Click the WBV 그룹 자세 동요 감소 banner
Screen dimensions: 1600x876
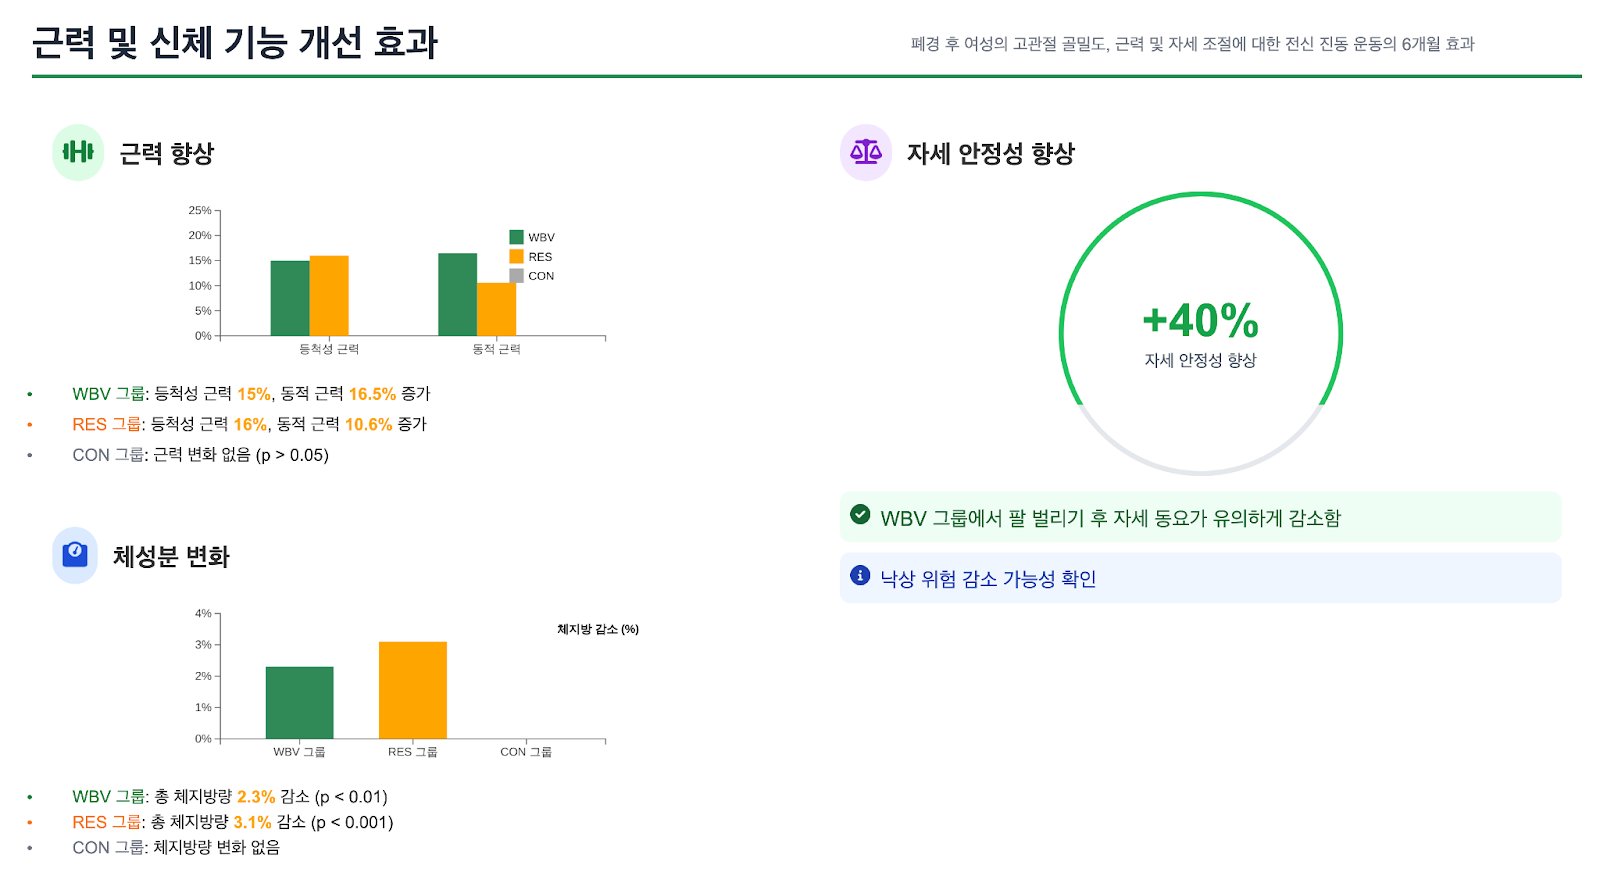1200,517
